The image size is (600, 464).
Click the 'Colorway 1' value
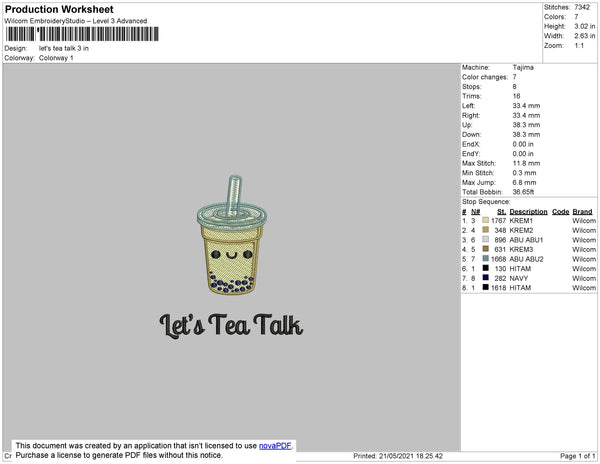coord(56,58)
